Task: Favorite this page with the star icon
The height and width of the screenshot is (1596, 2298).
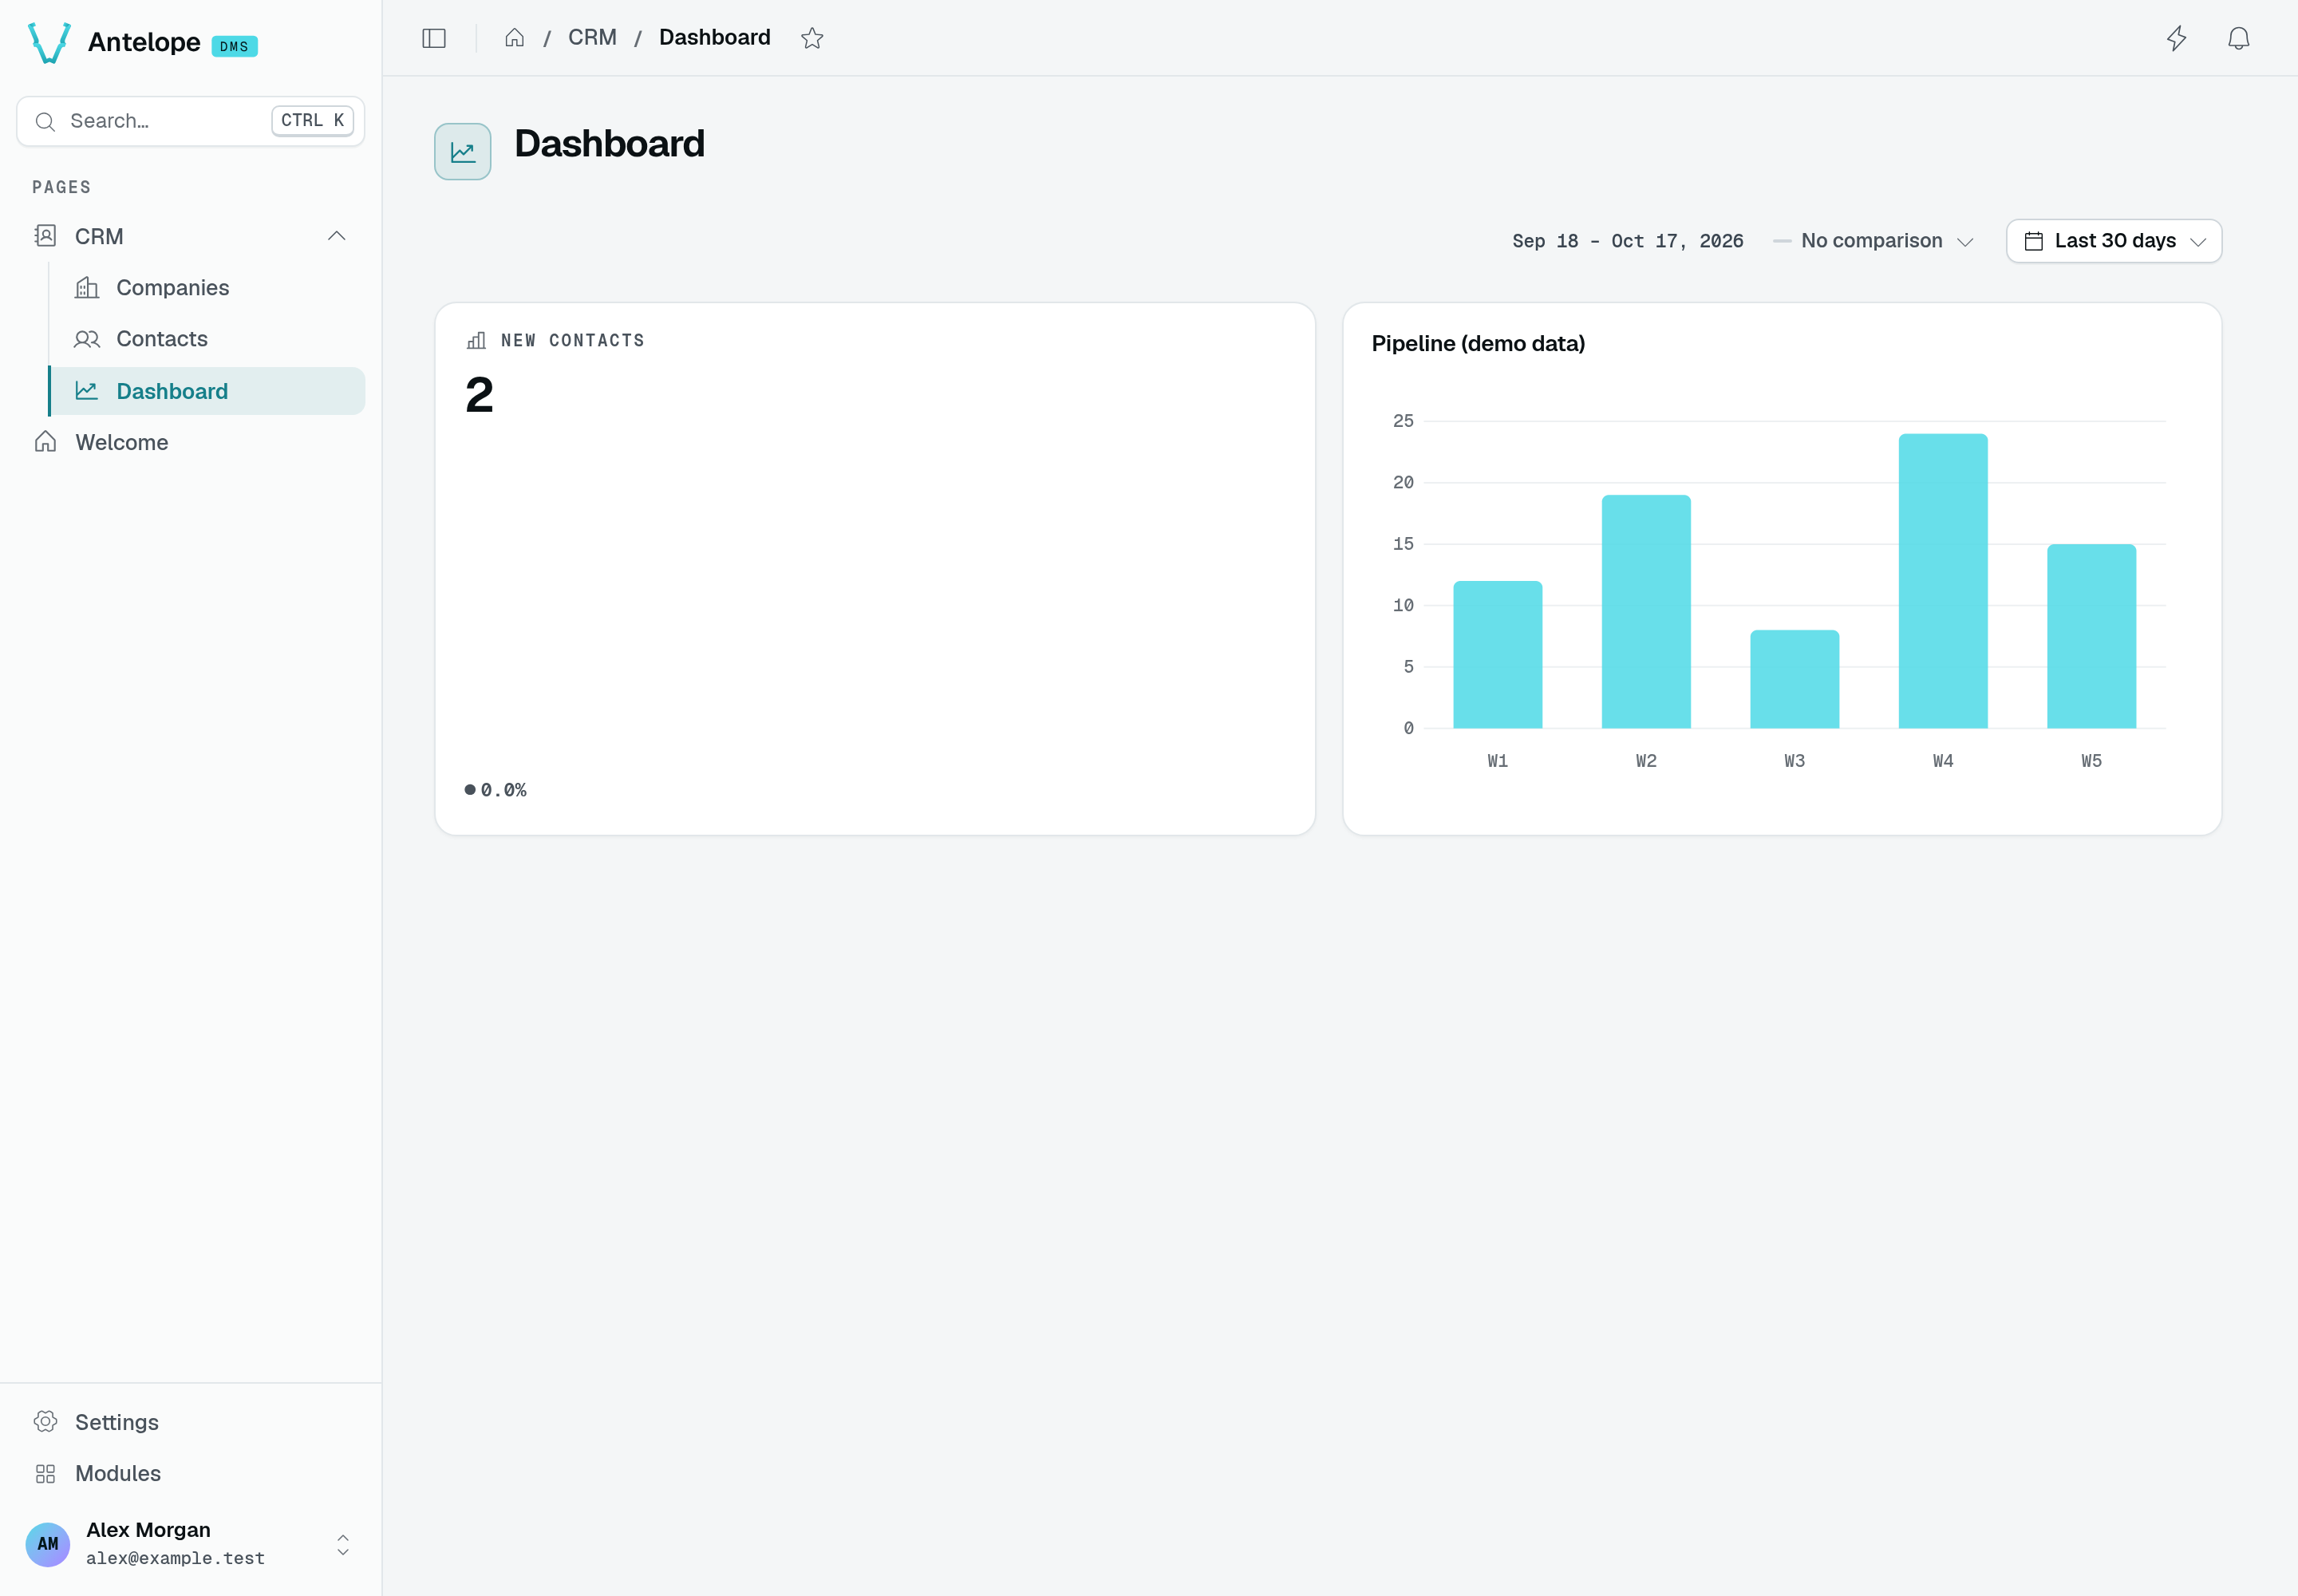Action: click(x=812, y=38)
